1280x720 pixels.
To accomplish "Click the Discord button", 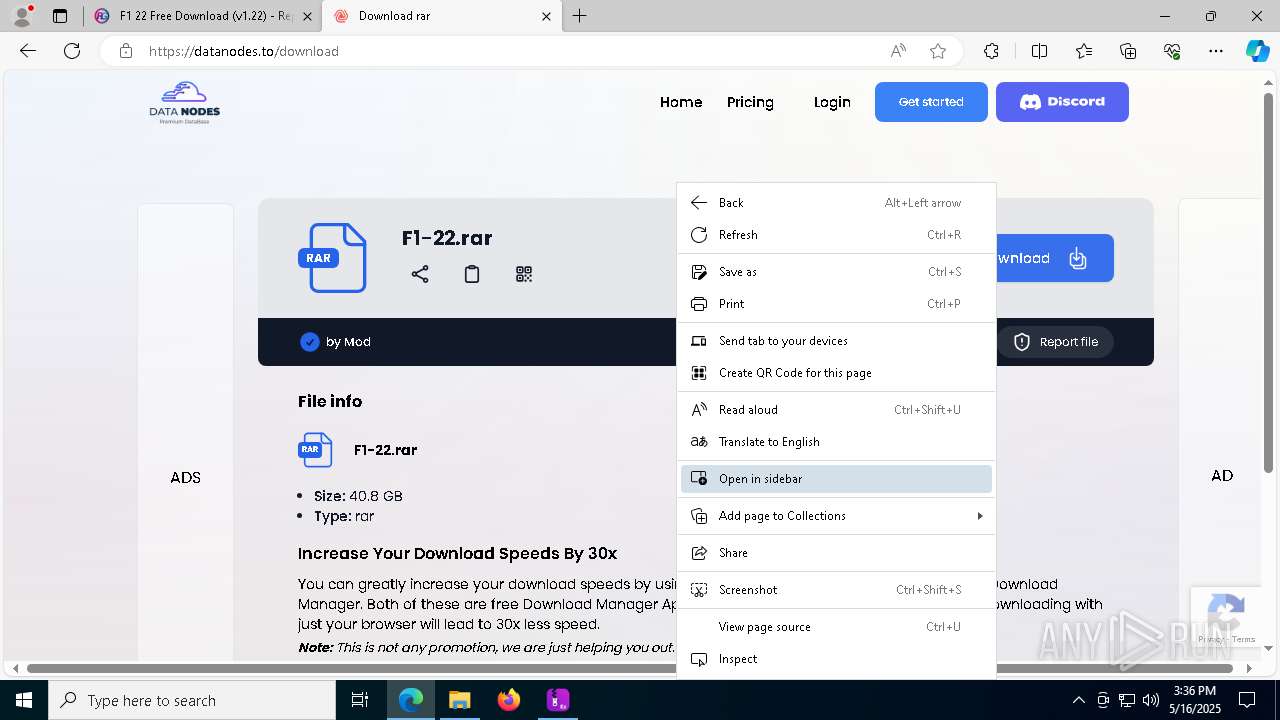I will point(1062,102).
